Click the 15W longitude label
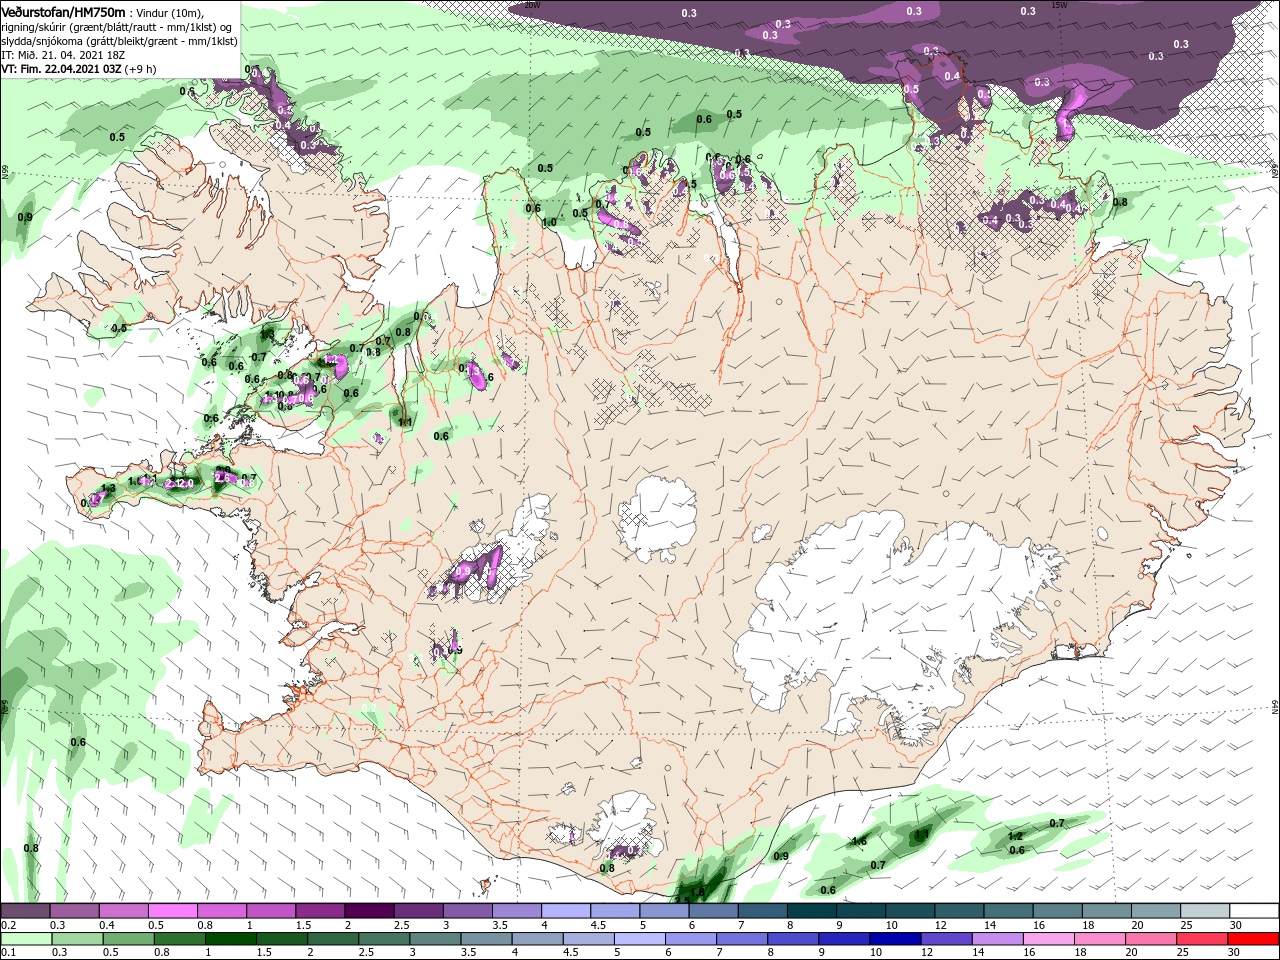This screenshot has height=960, width=1280. pyautogui.click(x=1060, y=5)
